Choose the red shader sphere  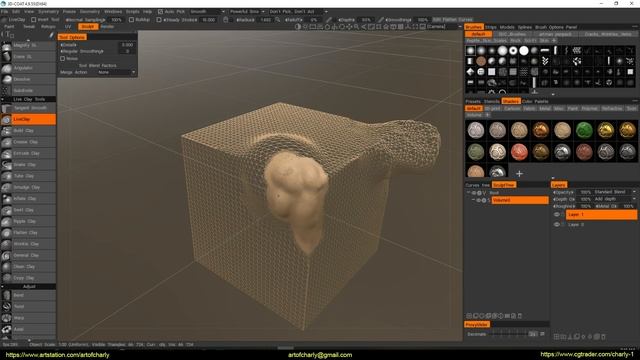[519, 152]
